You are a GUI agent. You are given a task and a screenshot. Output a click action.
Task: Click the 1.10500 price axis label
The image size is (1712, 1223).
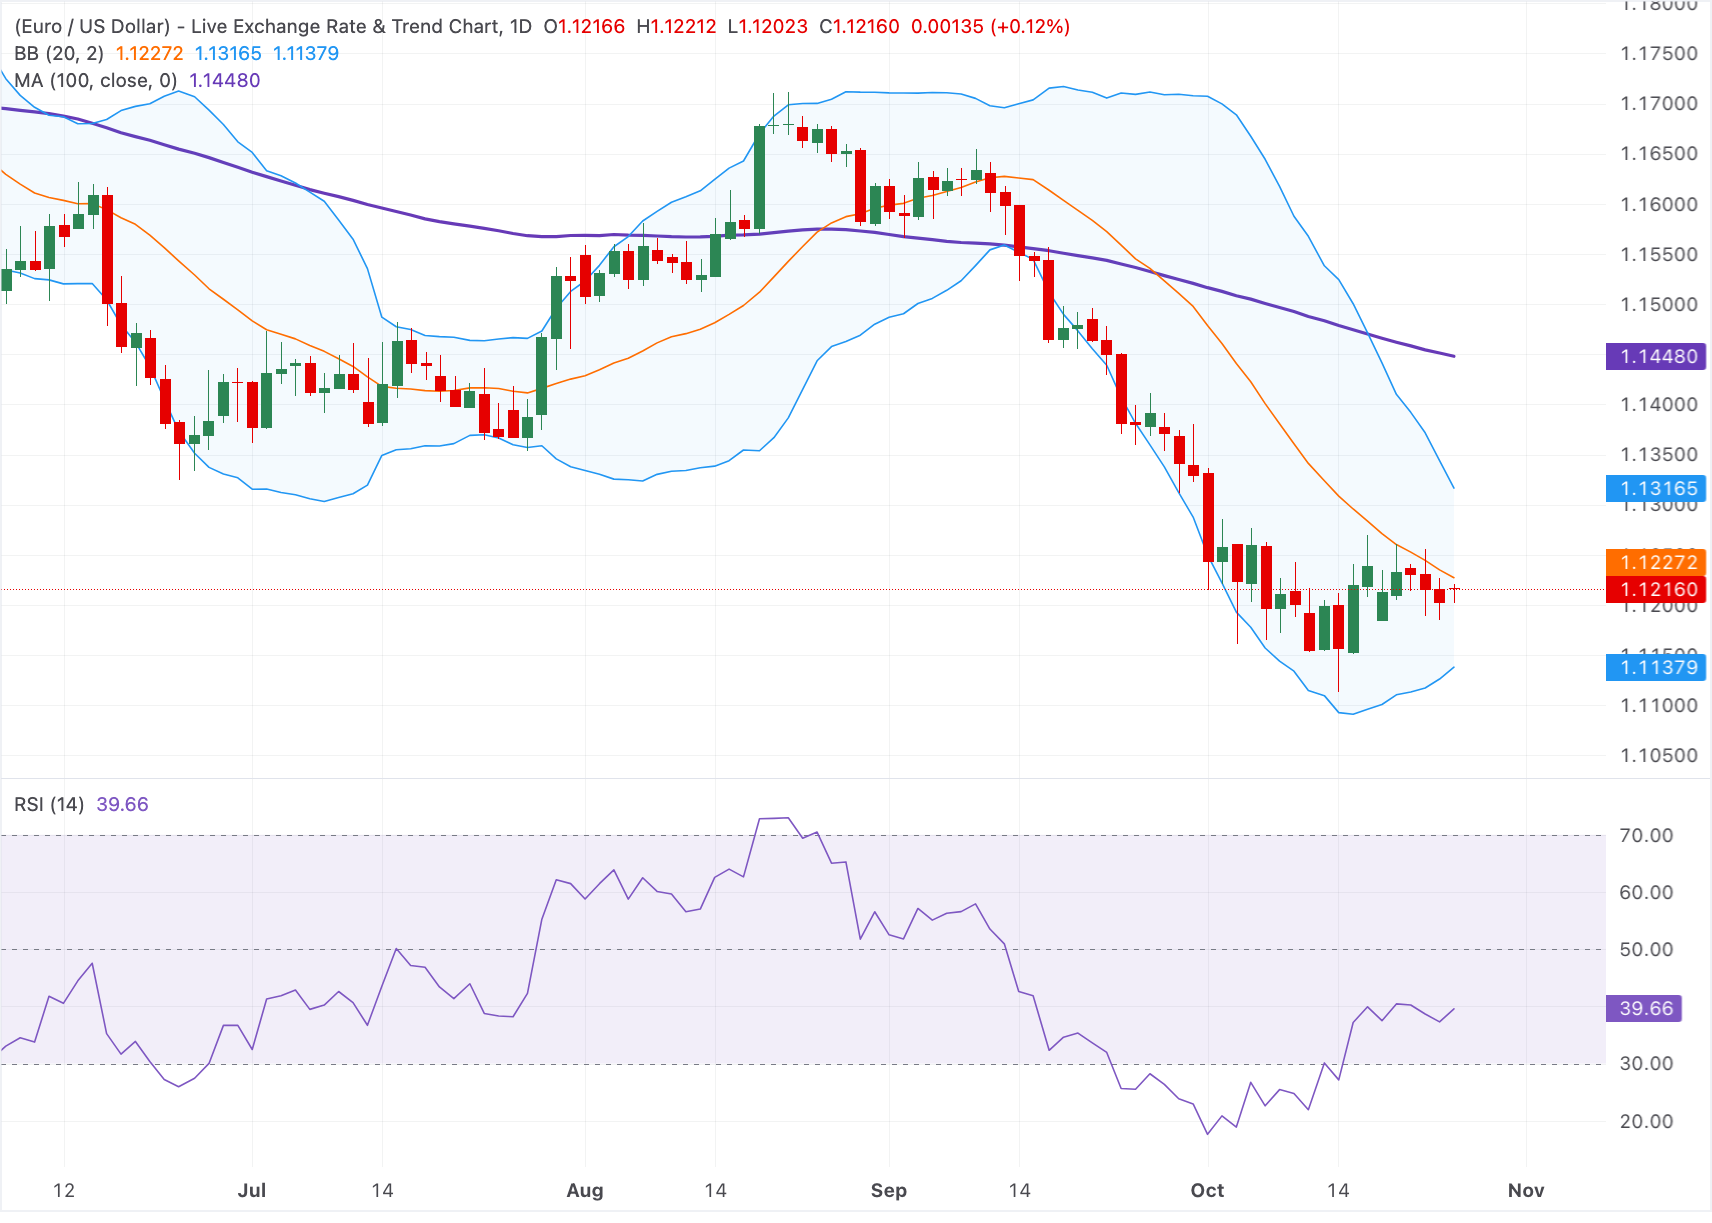coord(1659,756)
